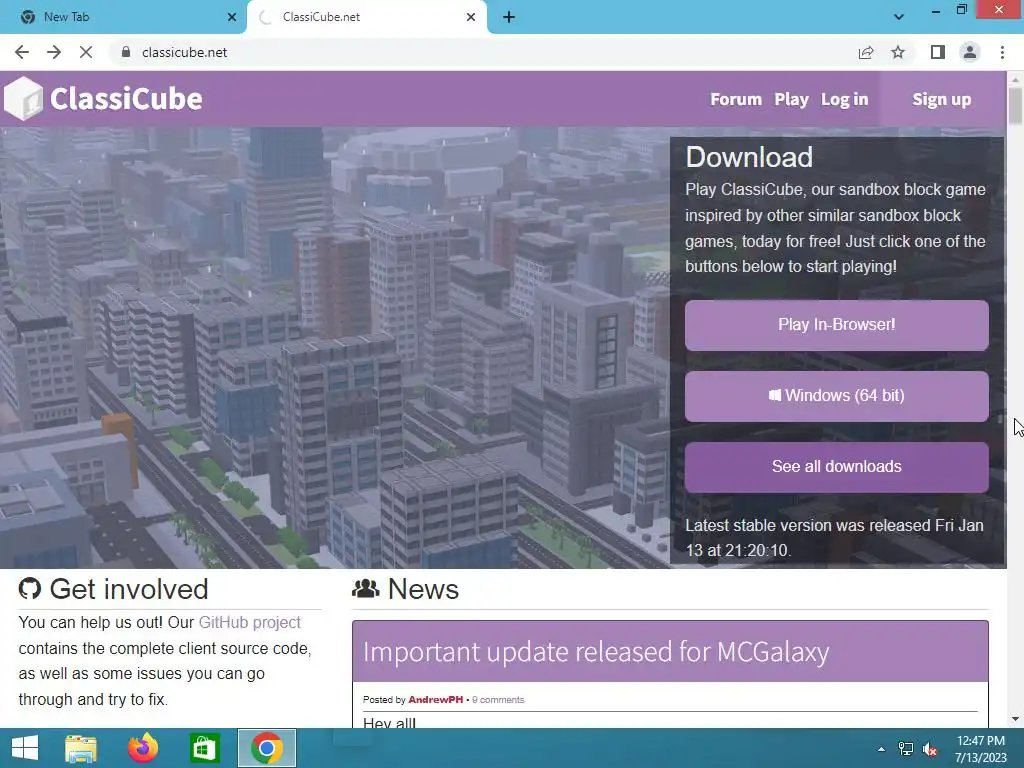The height and width of the screenshot is (768, 1024).
Task: Open the network status tray icon
Action: pyautogui.click(x=906, y=749)
